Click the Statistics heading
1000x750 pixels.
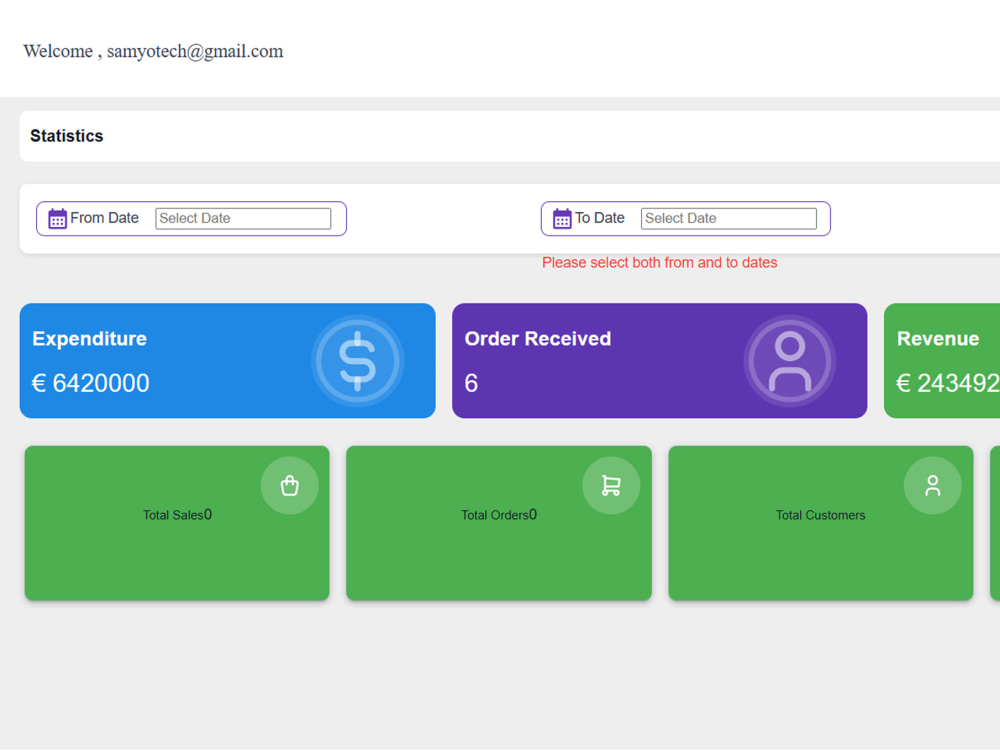point(67,136)
